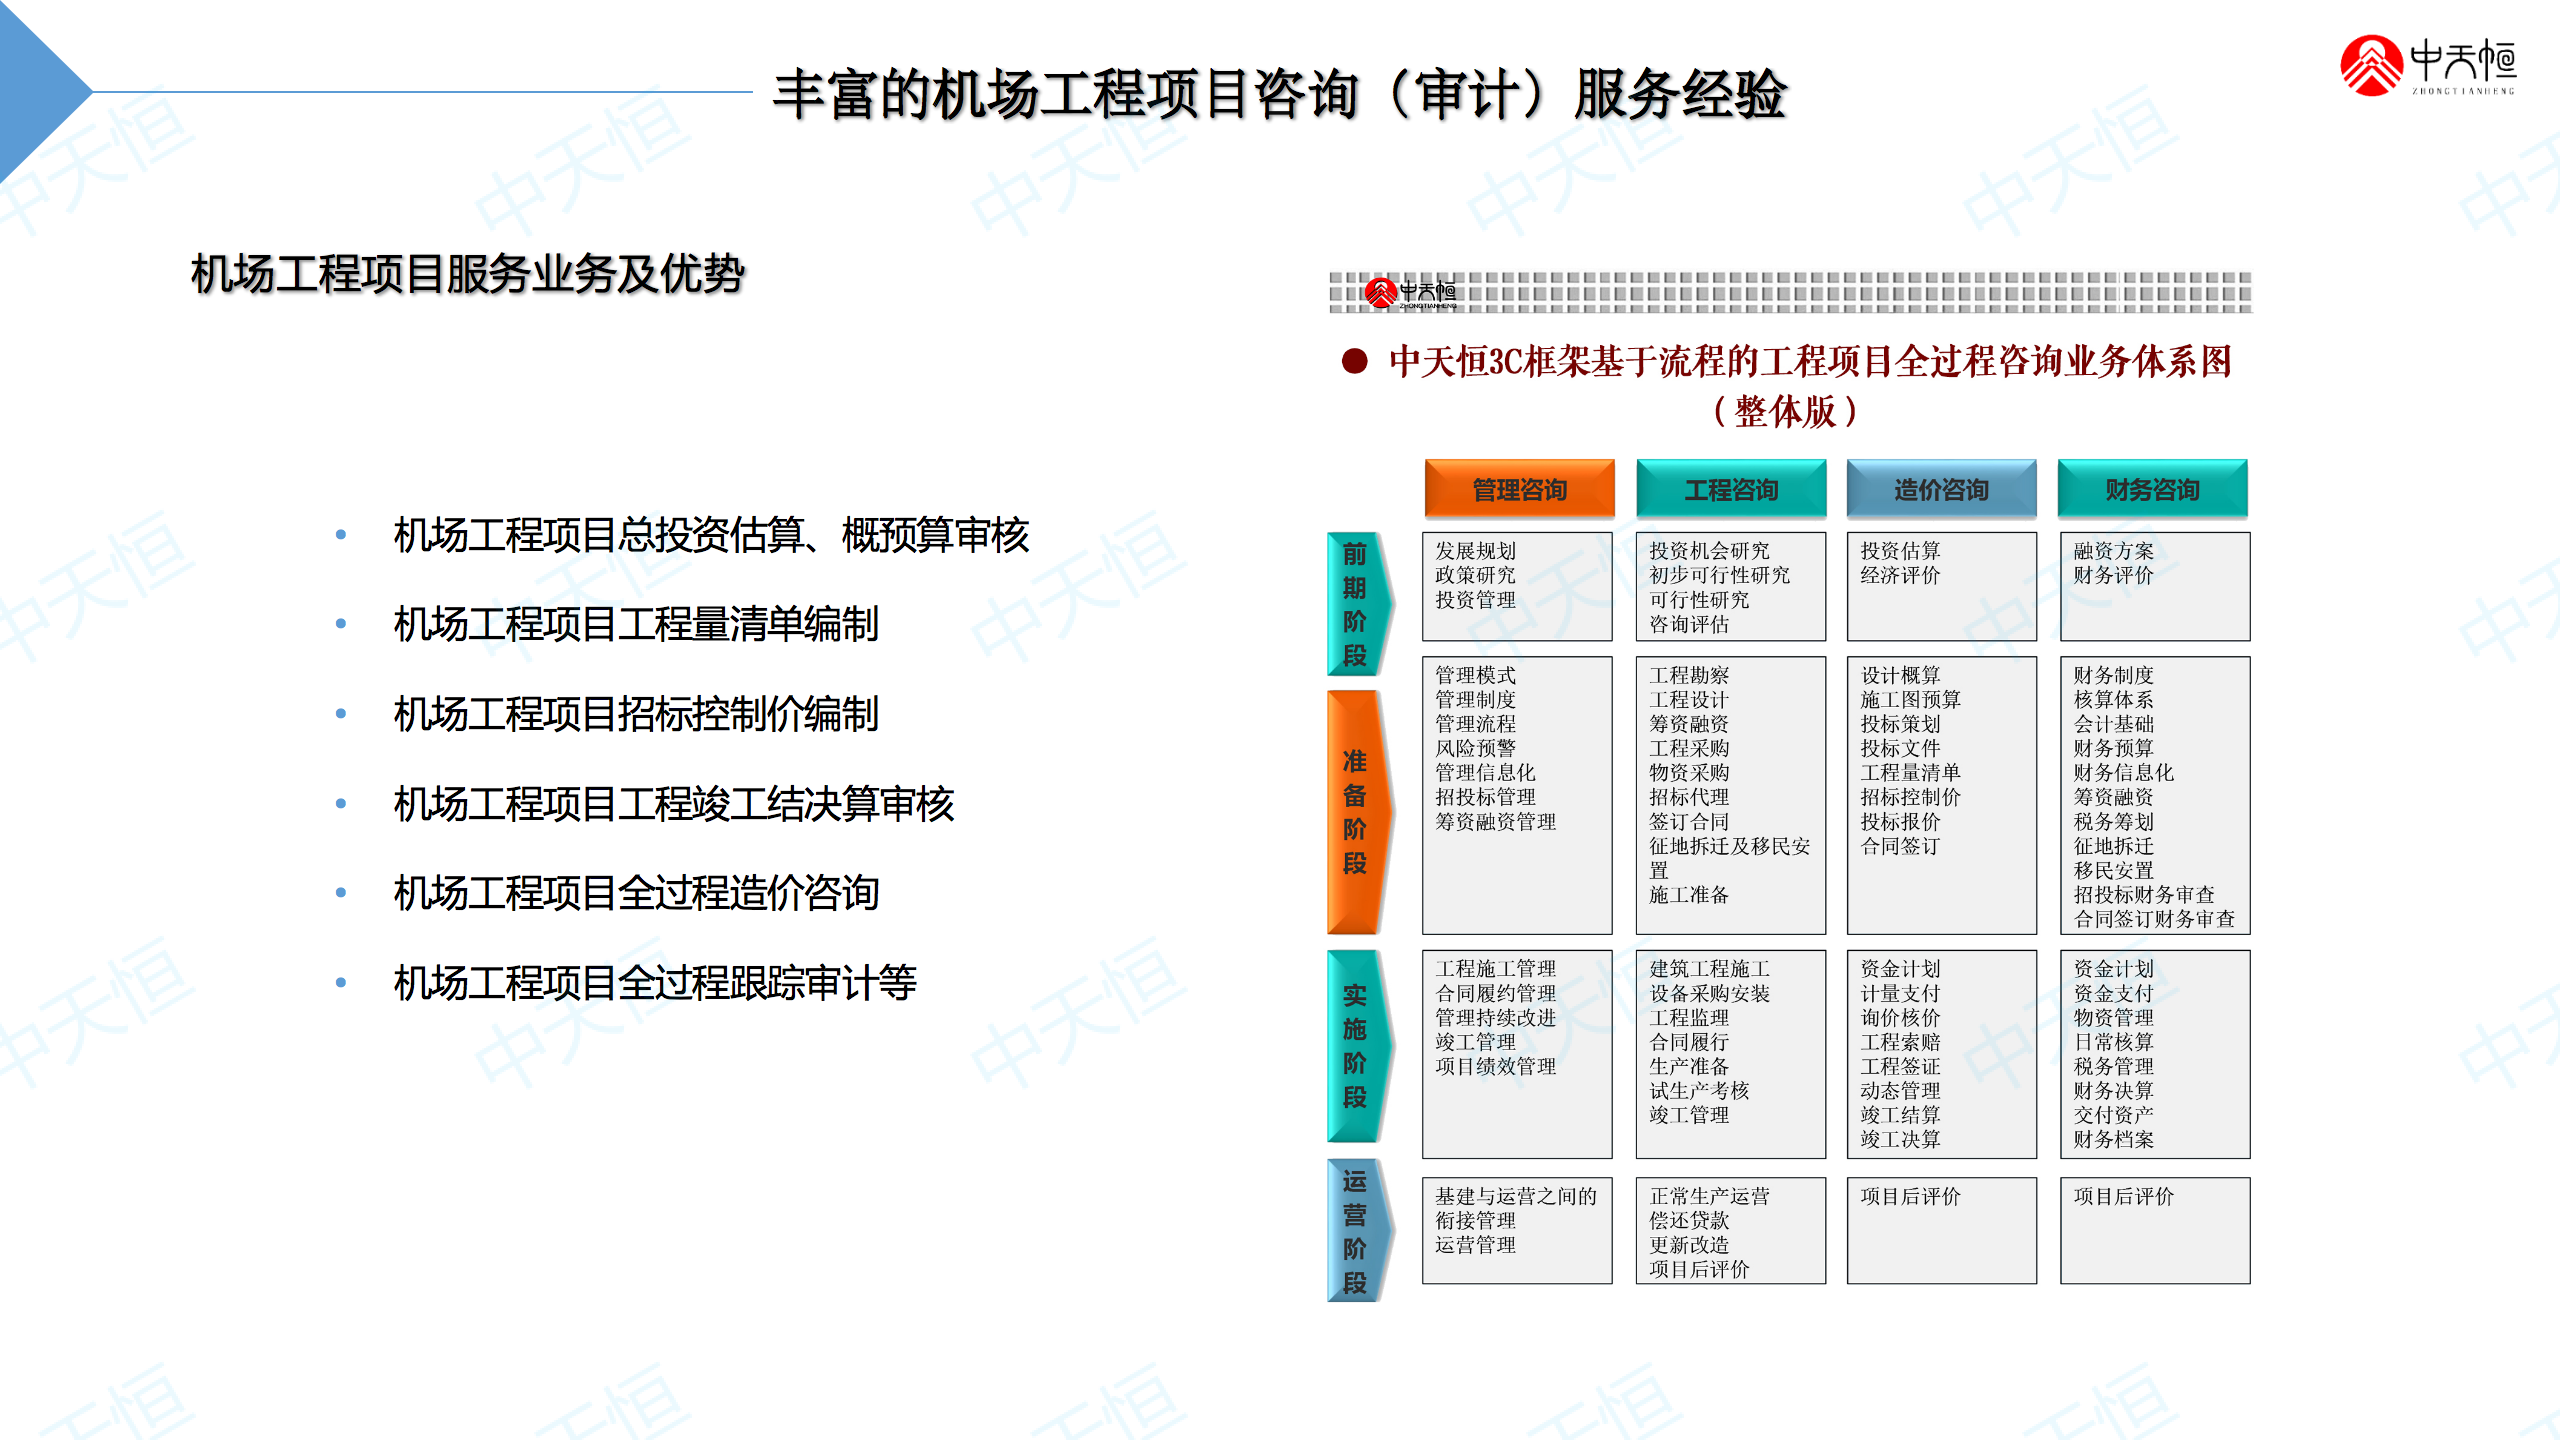Click 项目绩效管理 text
Viewport: 2560px width, 1440px height.
(1495, 1066)
